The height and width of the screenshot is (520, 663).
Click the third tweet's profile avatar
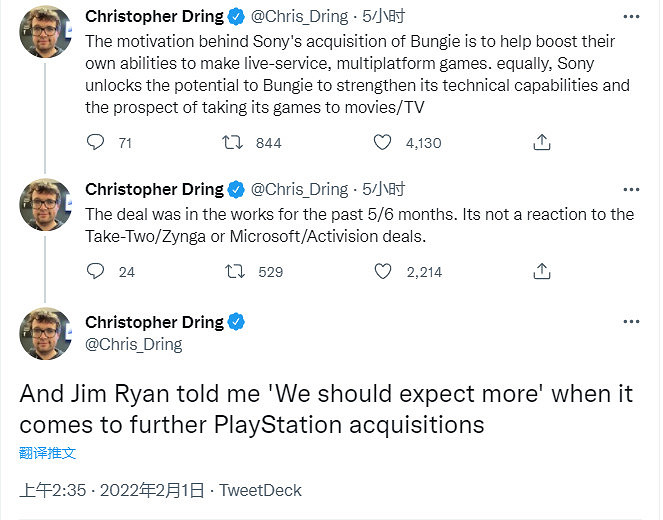(x=45, y=334)
